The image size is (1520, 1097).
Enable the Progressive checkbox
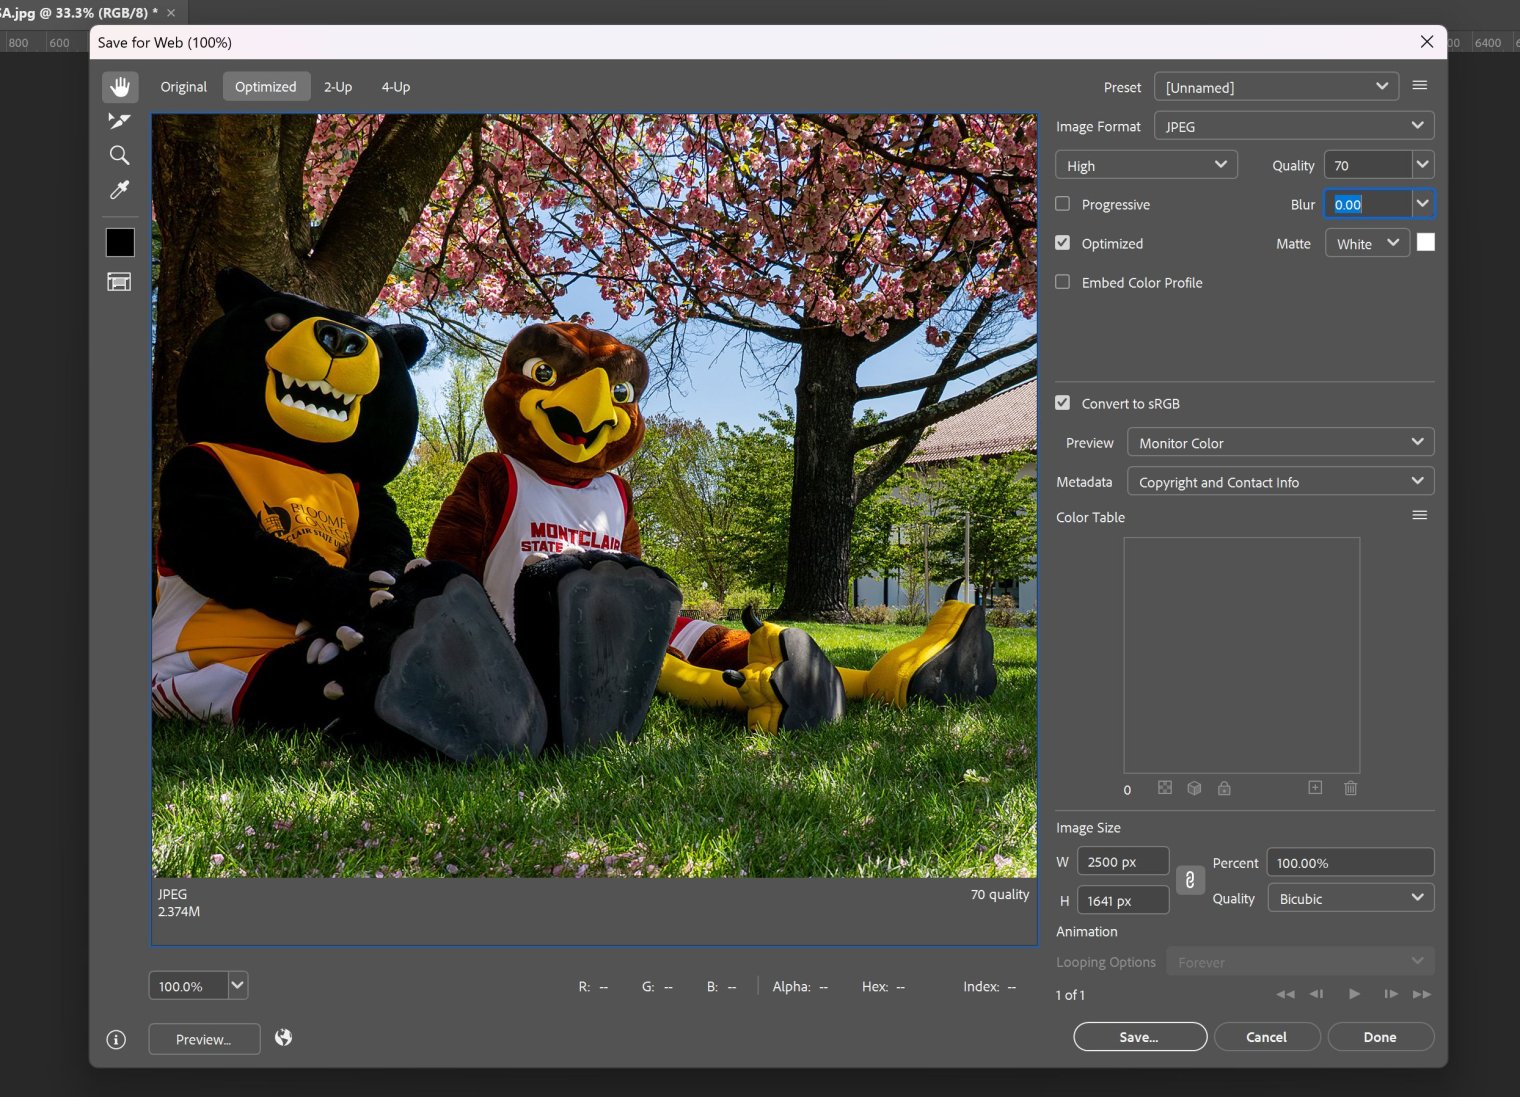tap(1063, 204)
